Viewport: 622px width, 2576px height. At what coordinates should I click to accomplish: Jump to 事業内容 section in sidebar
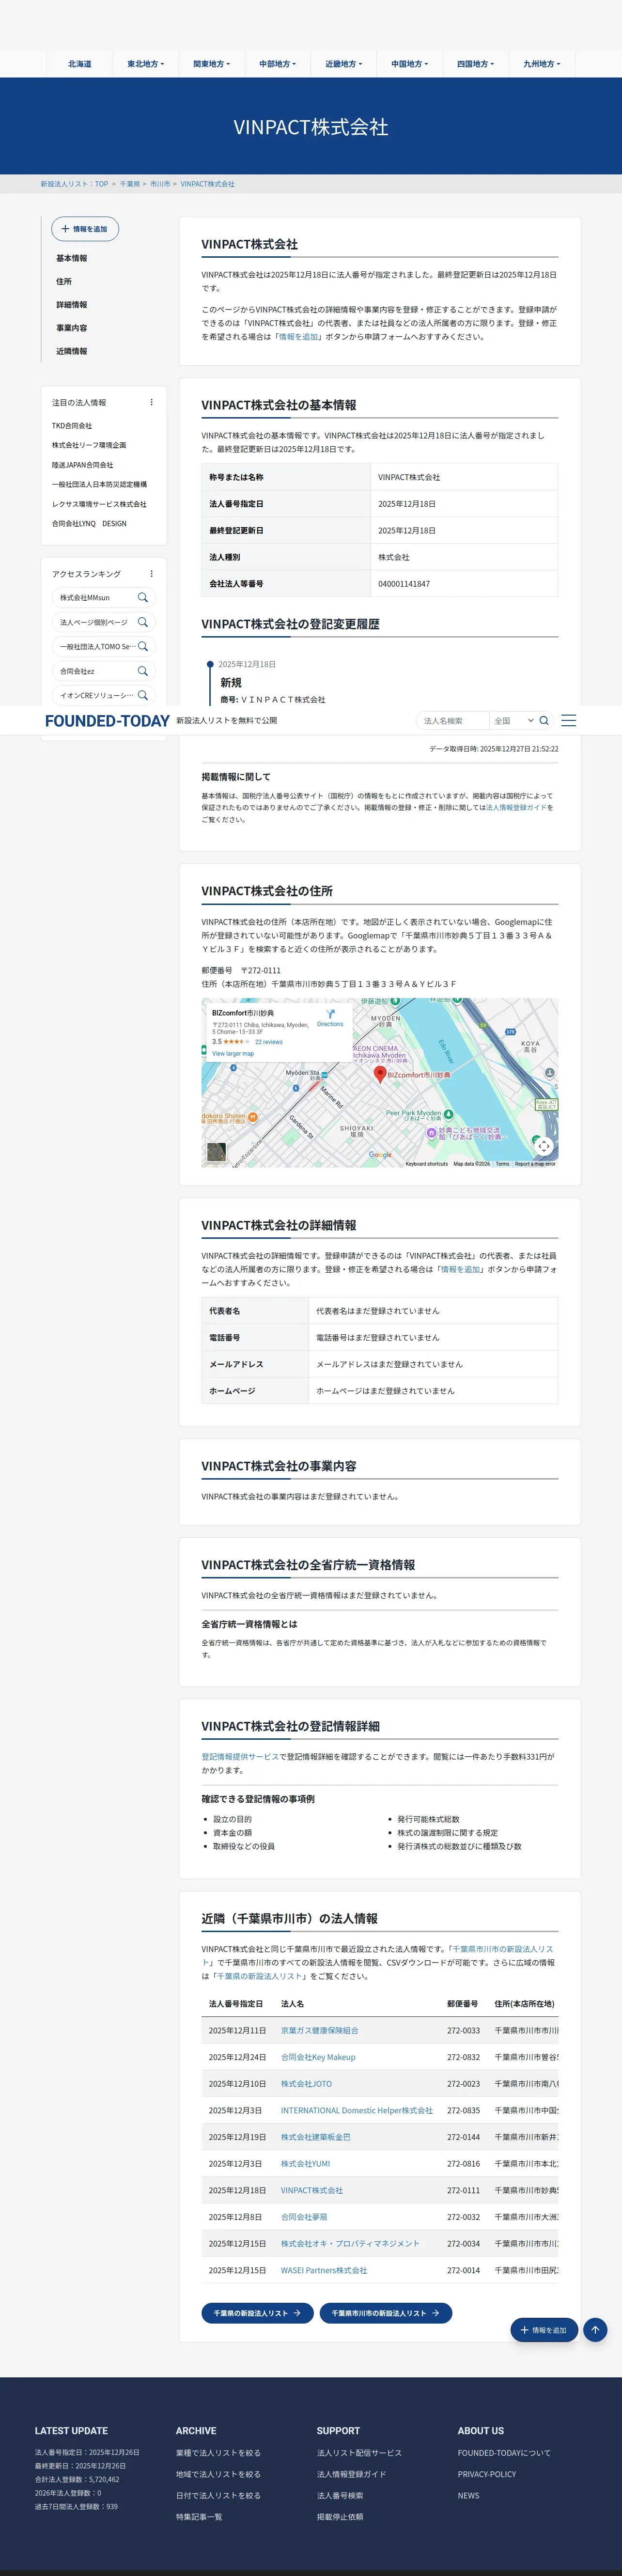(72, 328)
